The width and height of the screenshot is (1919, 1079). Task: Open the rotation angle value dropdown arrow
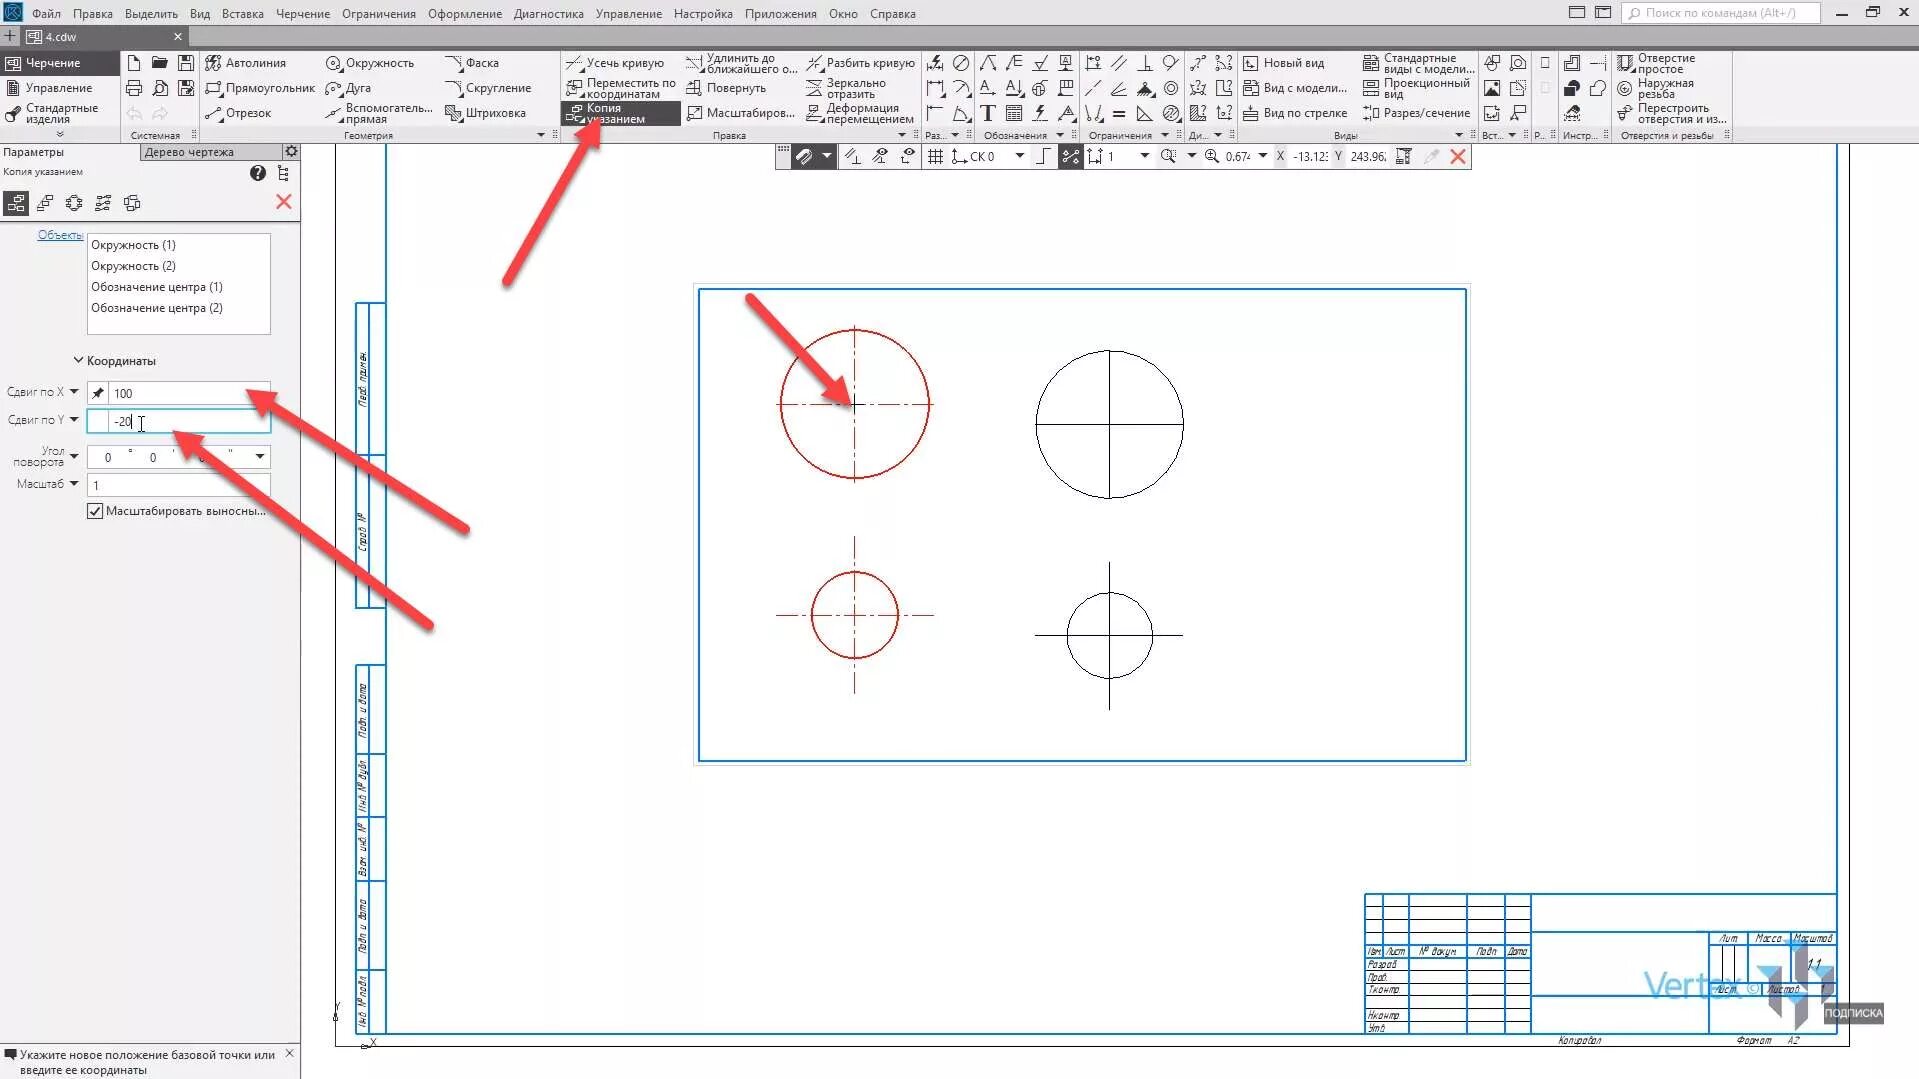click(260, 457)
